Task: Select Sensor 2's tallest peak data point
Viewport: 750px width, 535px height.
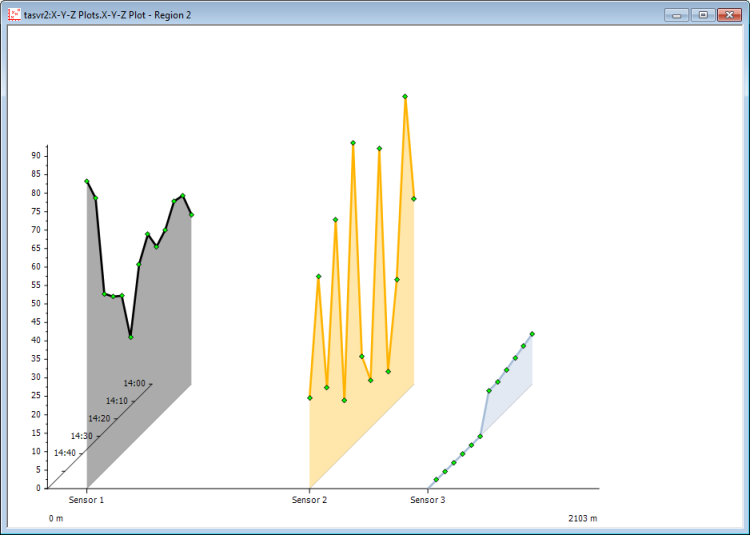Action: (x=405, y=97)
